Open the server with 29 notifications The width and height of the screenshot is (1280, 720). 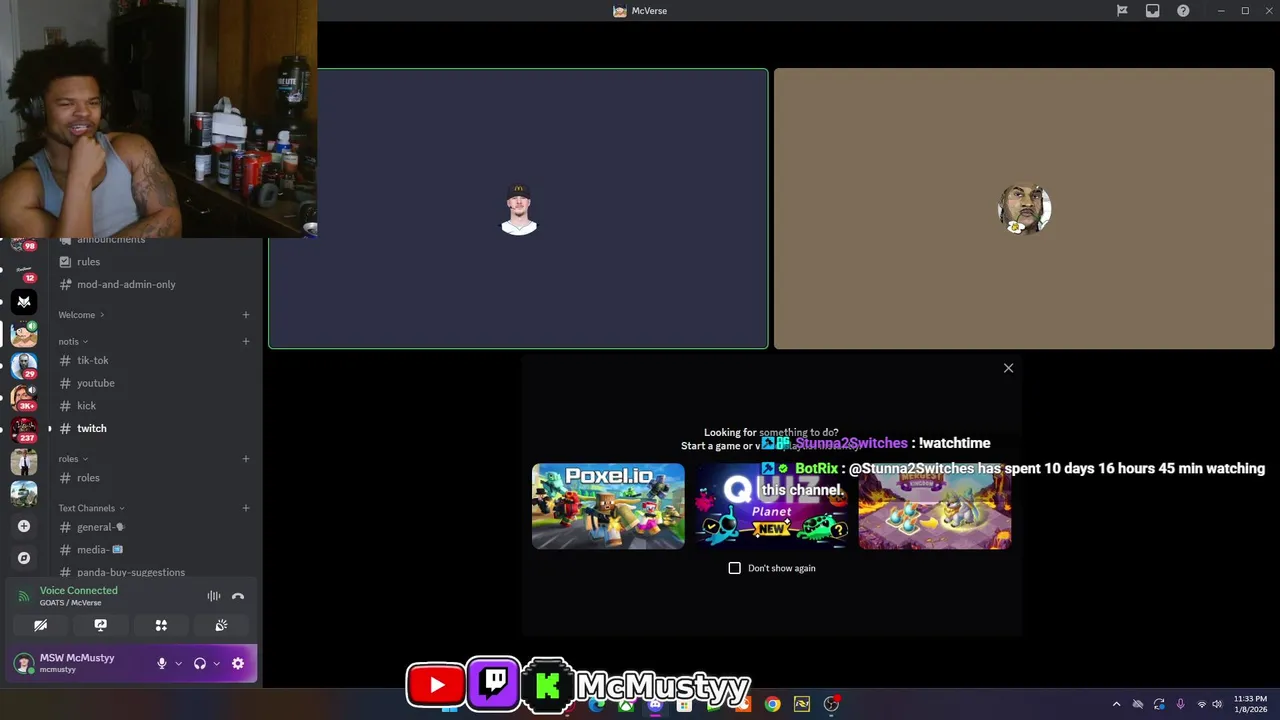(24, 365)
